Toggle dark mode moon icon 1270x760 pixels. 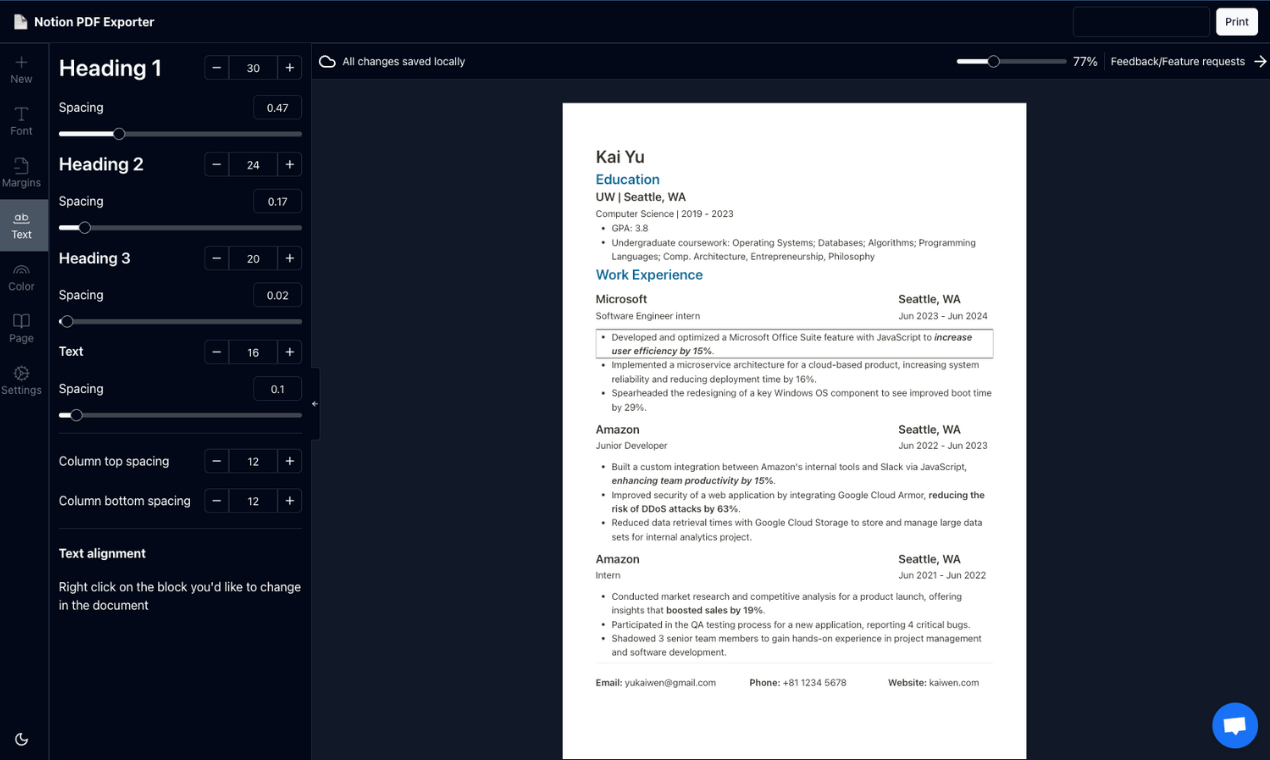pos(21,739)
